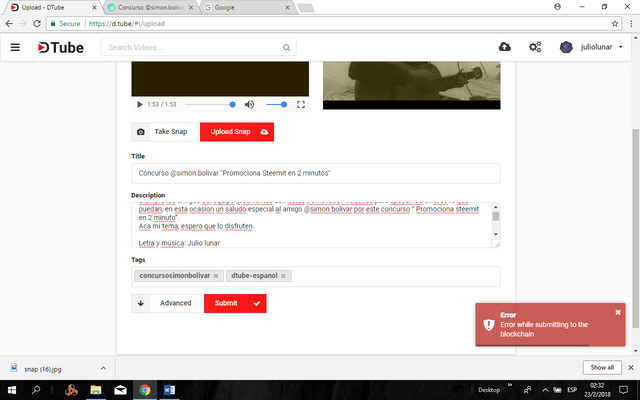
Task: Open Mail app from taskbar
Action: [x=120, y=390]
